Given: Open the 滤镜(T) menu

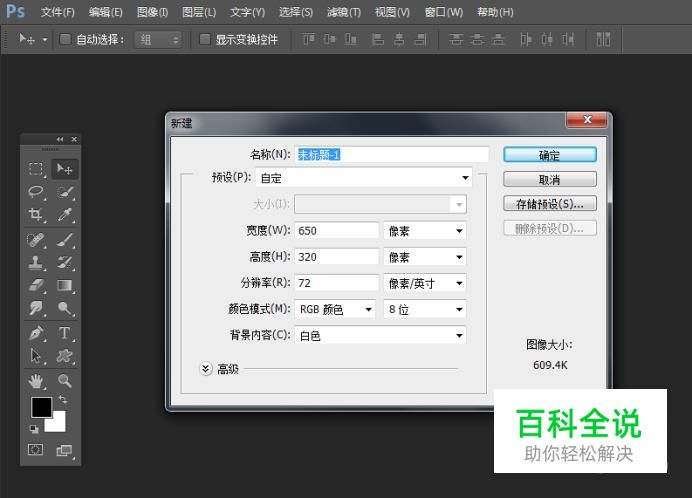Looking at the screenshot, I should pyautogui.click(x=344, y=12).
